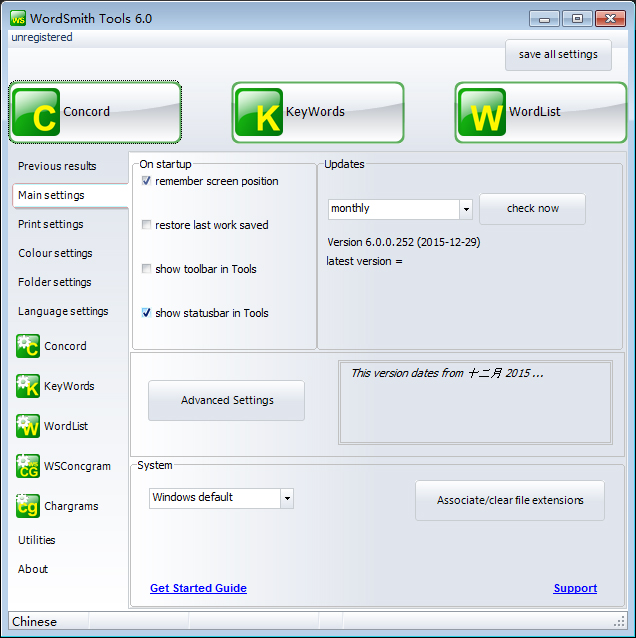Close the WordSmith Tools window
Screen dimensions: 636x638
(610, 19)
